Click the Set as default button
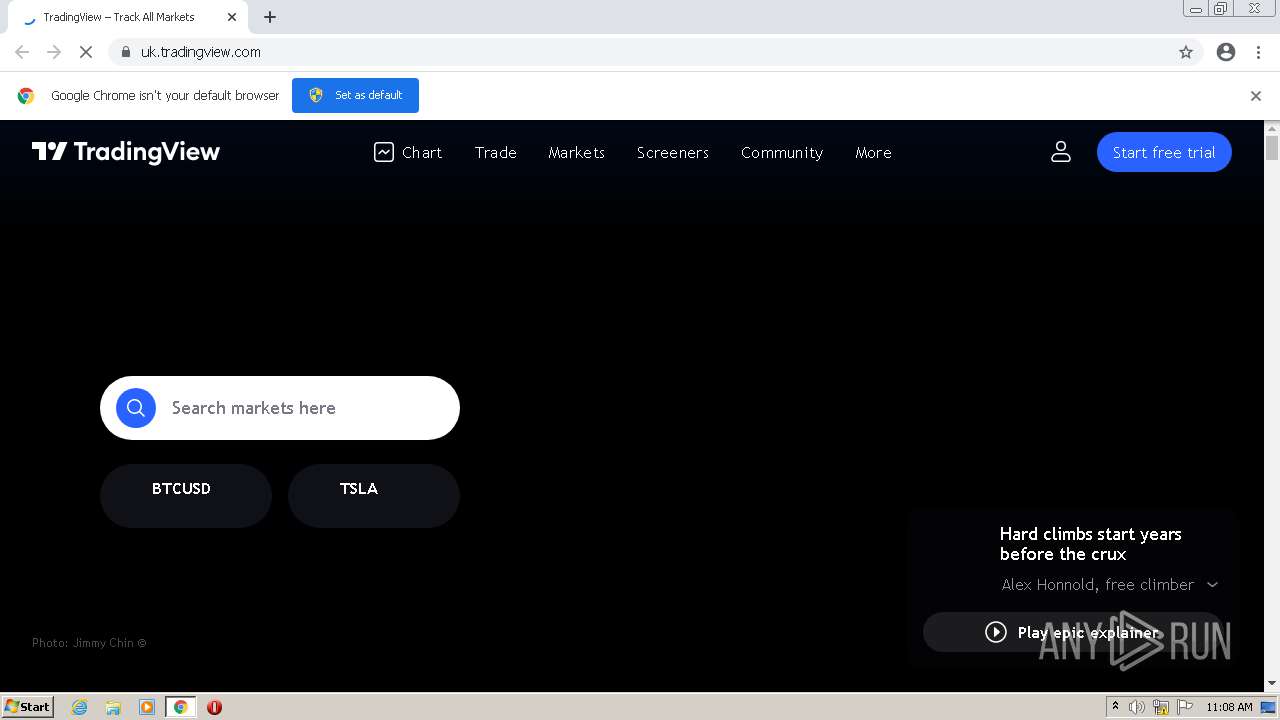1280x720 pixels. pos(355,95)
